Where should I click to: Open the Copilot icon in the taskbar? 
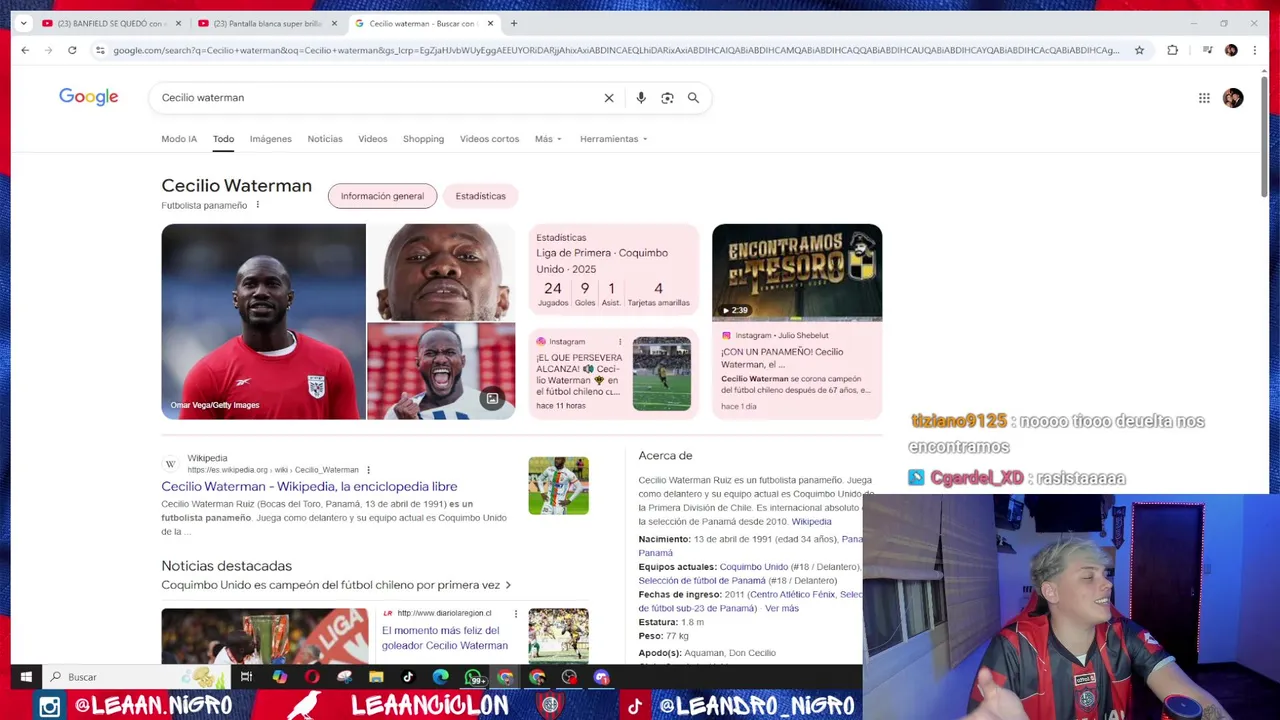[279, 677]
